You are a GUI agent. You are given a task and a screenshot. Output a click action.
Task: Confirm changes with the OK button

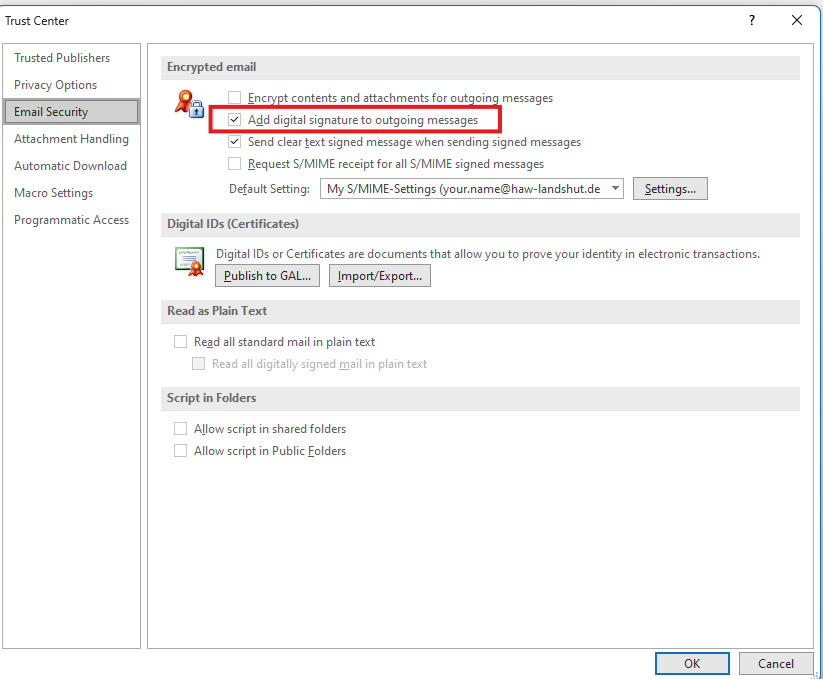pyautogui.click(x=692, y=663)
